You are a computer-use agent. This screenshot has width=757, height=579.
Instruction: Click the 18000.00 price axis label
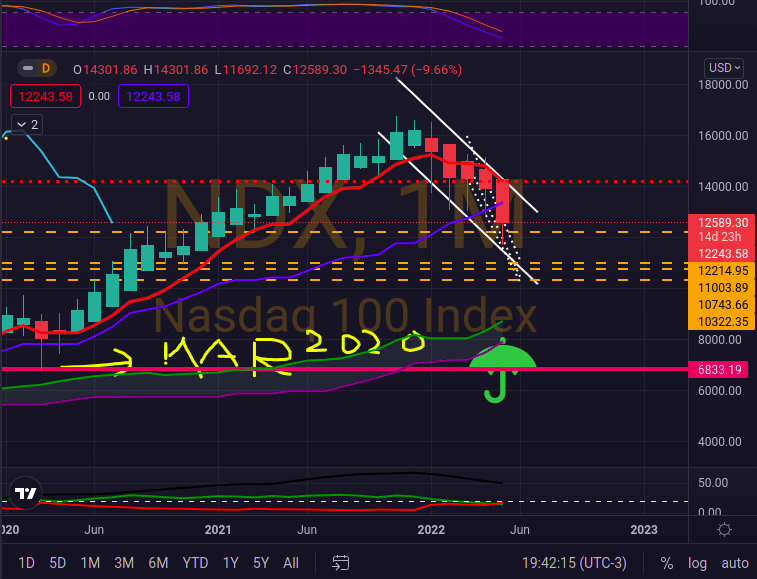click(723, 85)
